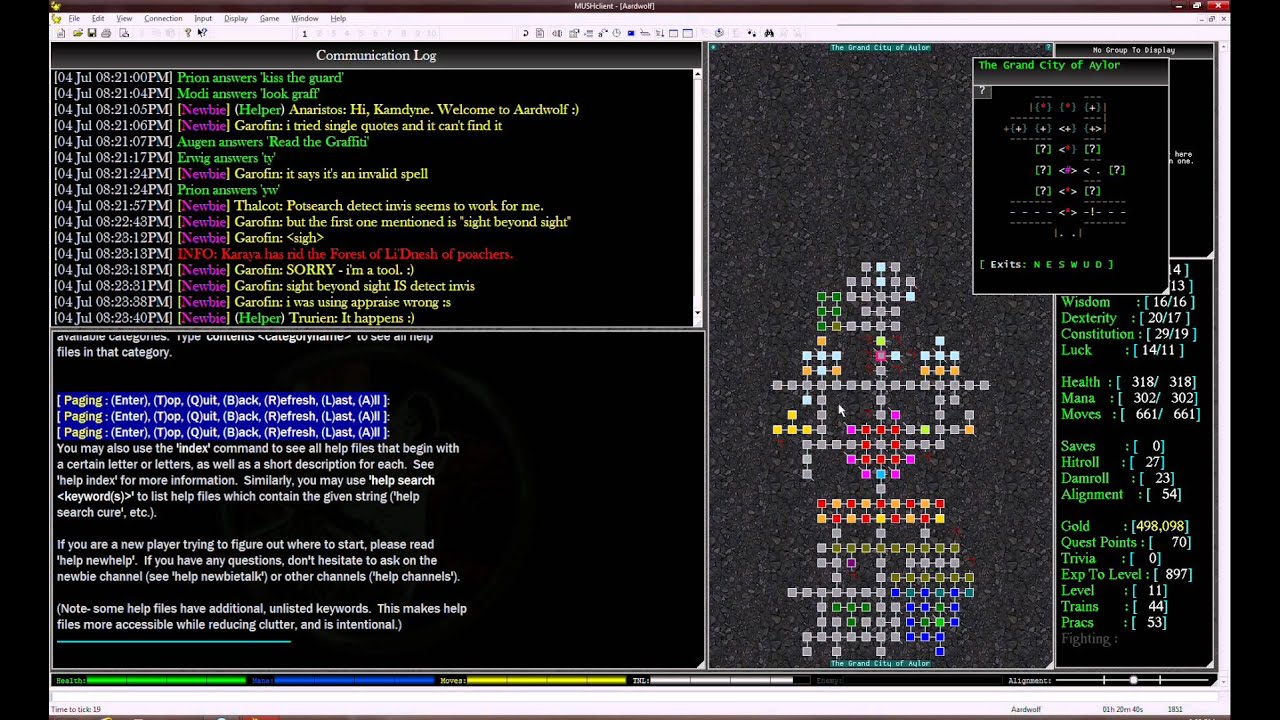Click the yellow Moves bar
1280x720 pixels.
click(x=547, y=681)
